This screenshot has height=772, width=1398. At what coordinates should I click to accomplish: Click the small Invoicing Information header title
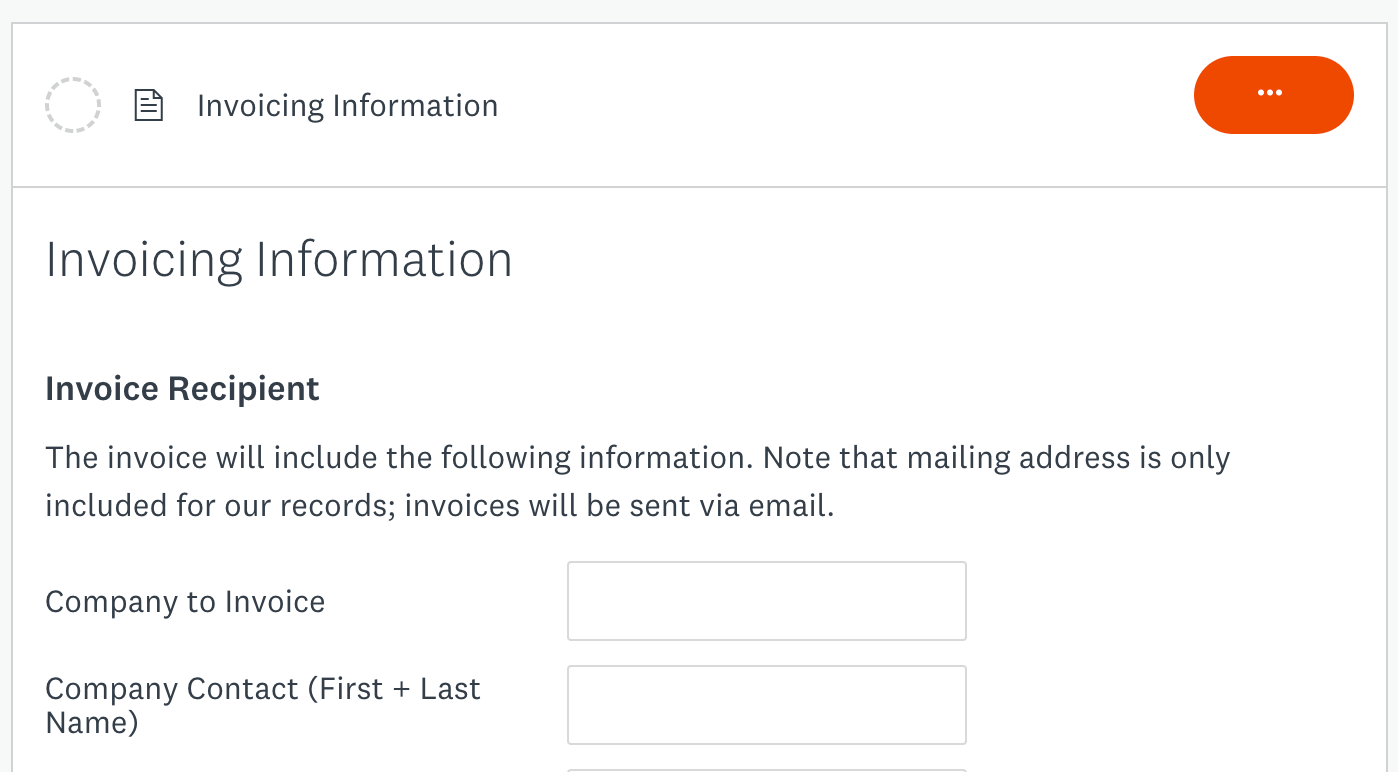(x=347, y=105)
